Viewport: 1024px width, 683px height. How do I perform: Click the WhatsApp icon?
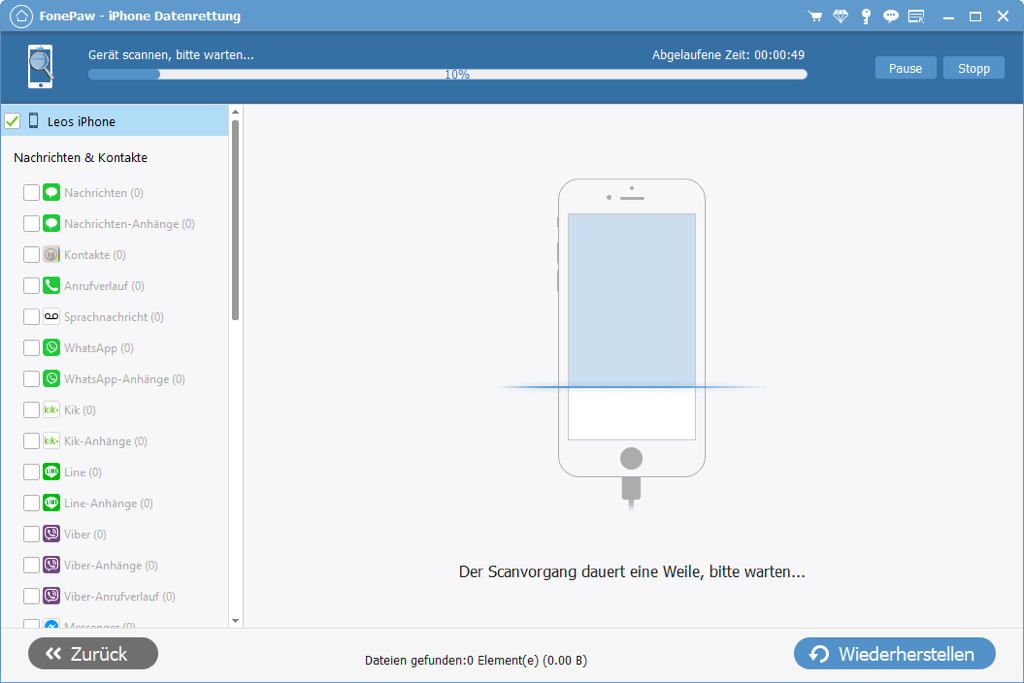[52, 347]
